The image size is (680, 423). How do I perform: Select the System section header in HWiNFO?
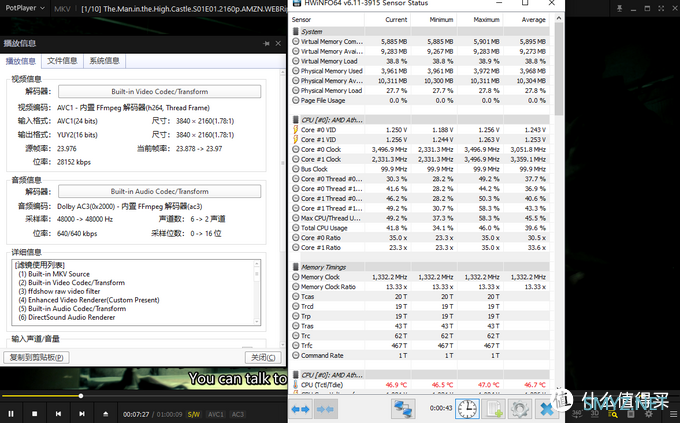pos(420,32)
